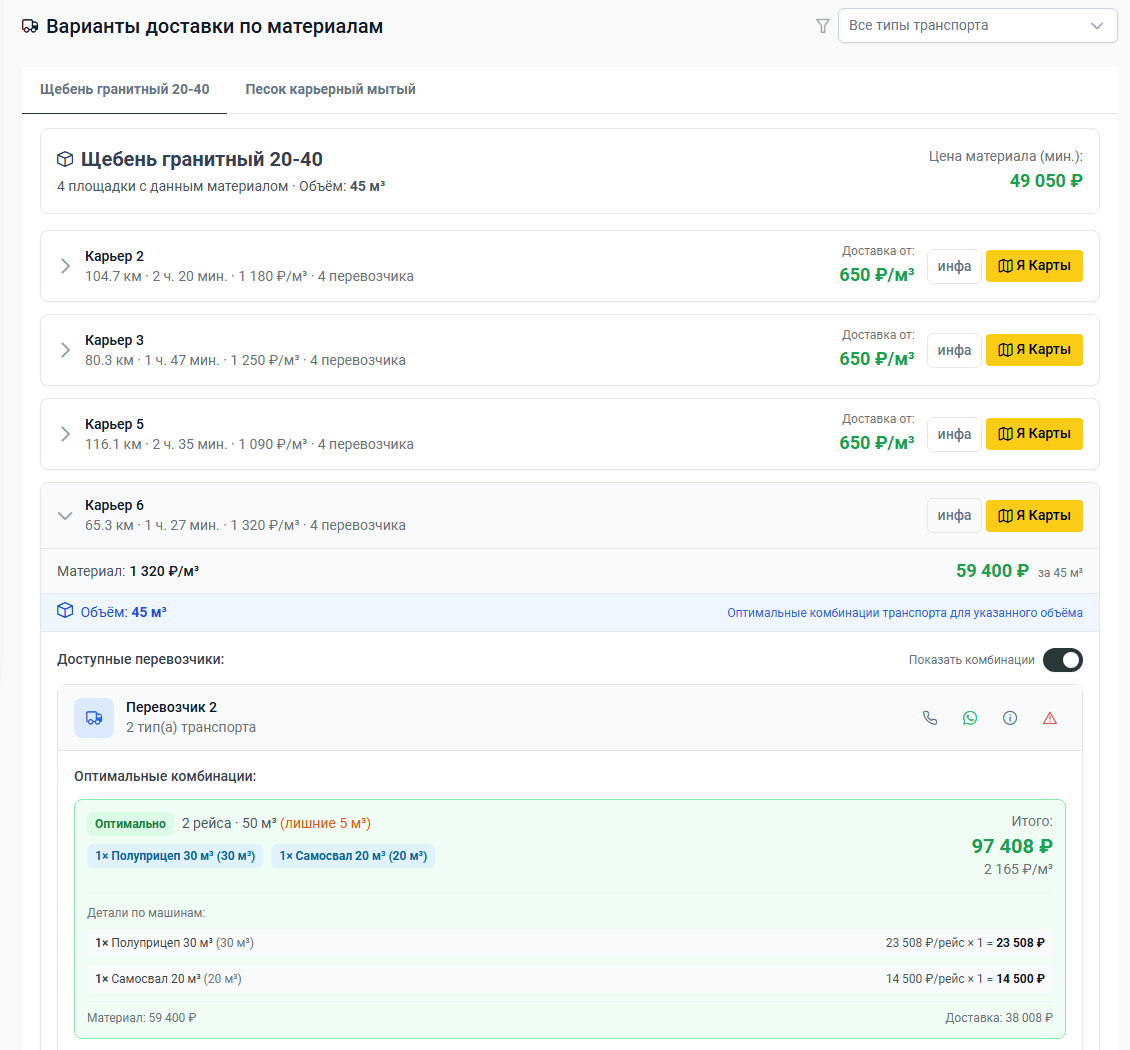The height and width of the screenshot is (1050, 1130).
Task: Click the box icon beside Щебень гранитный 20-40 heading
Action: 65,159
